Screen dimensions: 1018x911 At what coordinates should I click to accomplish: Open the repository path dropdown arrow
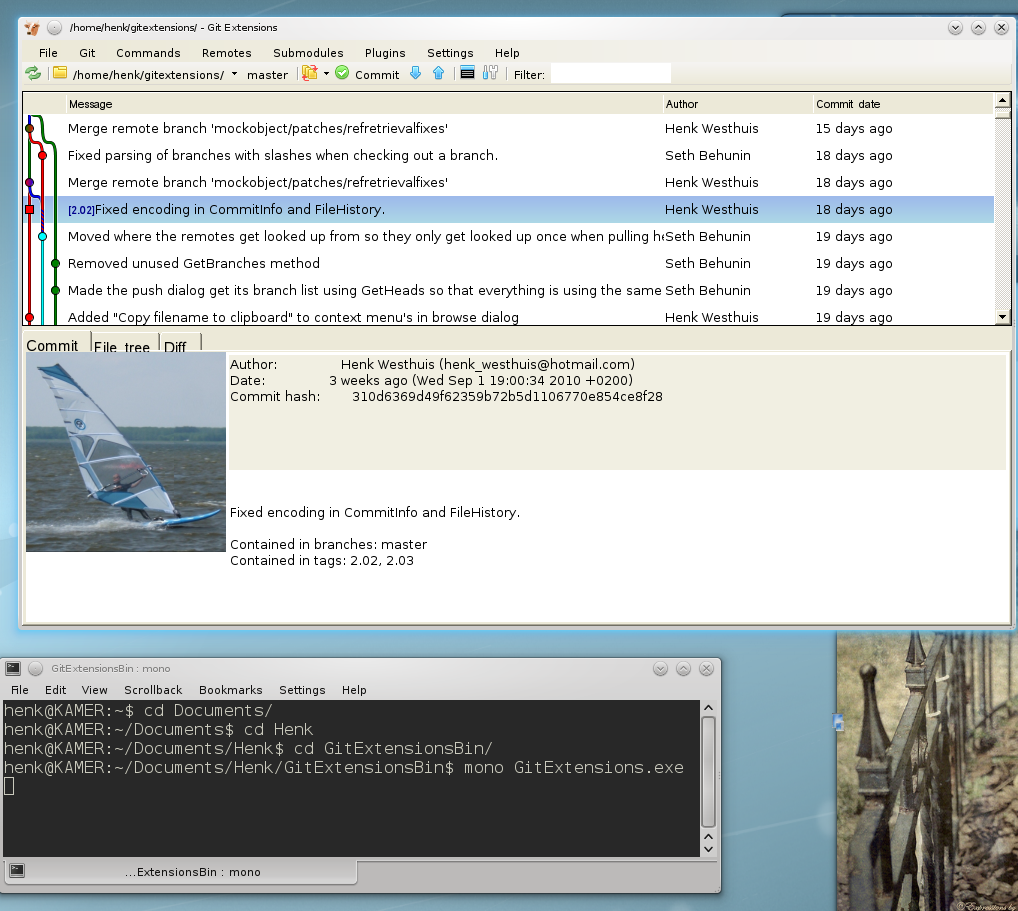234,73
